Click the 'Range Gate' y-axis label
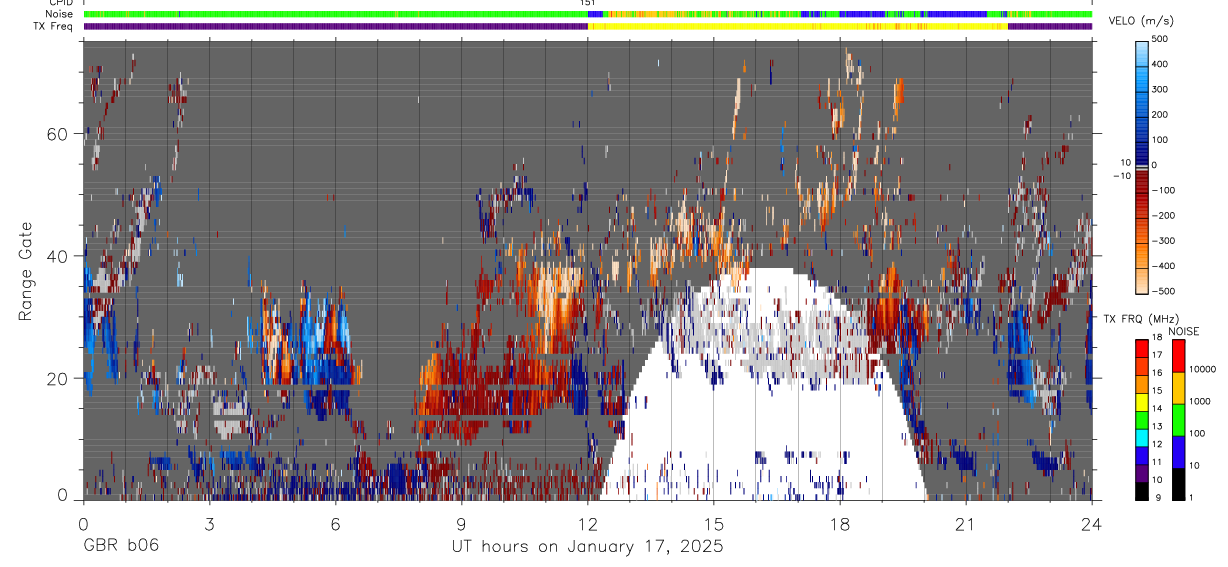This screenshot has height=567, width=1228. click(x=26, y=271)
